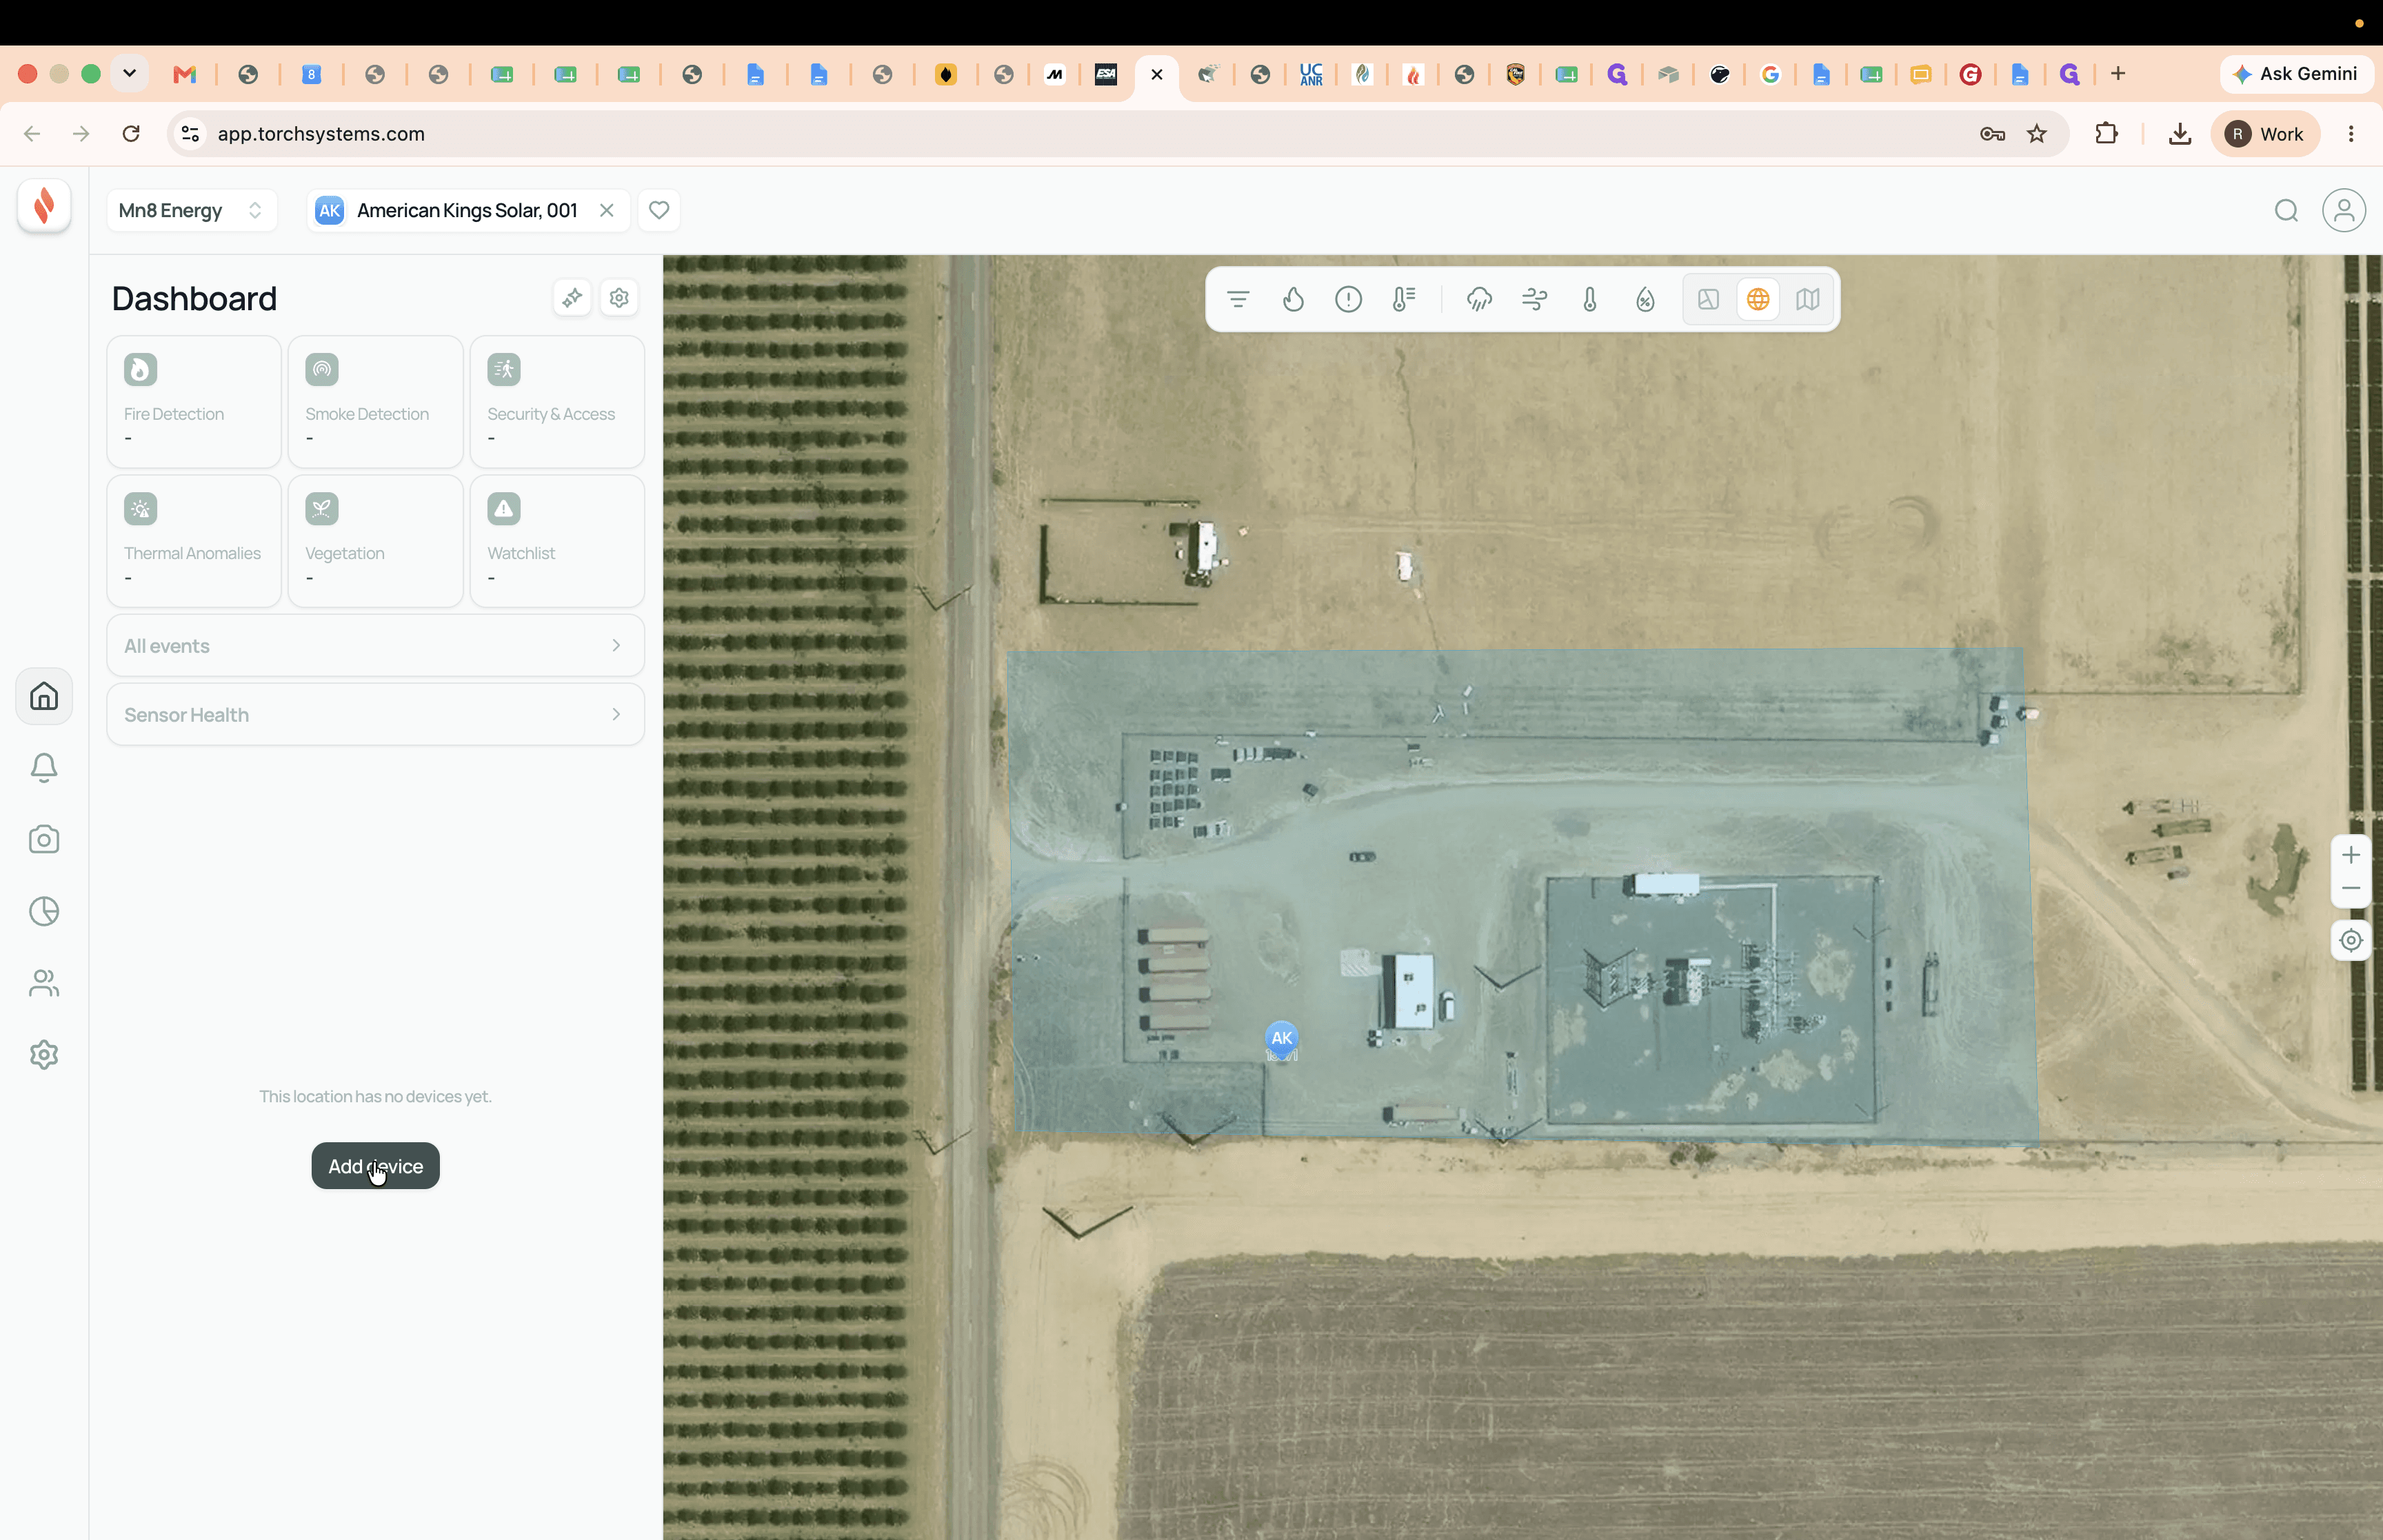
Task: Open the Vegetation card
Action: 376,541
